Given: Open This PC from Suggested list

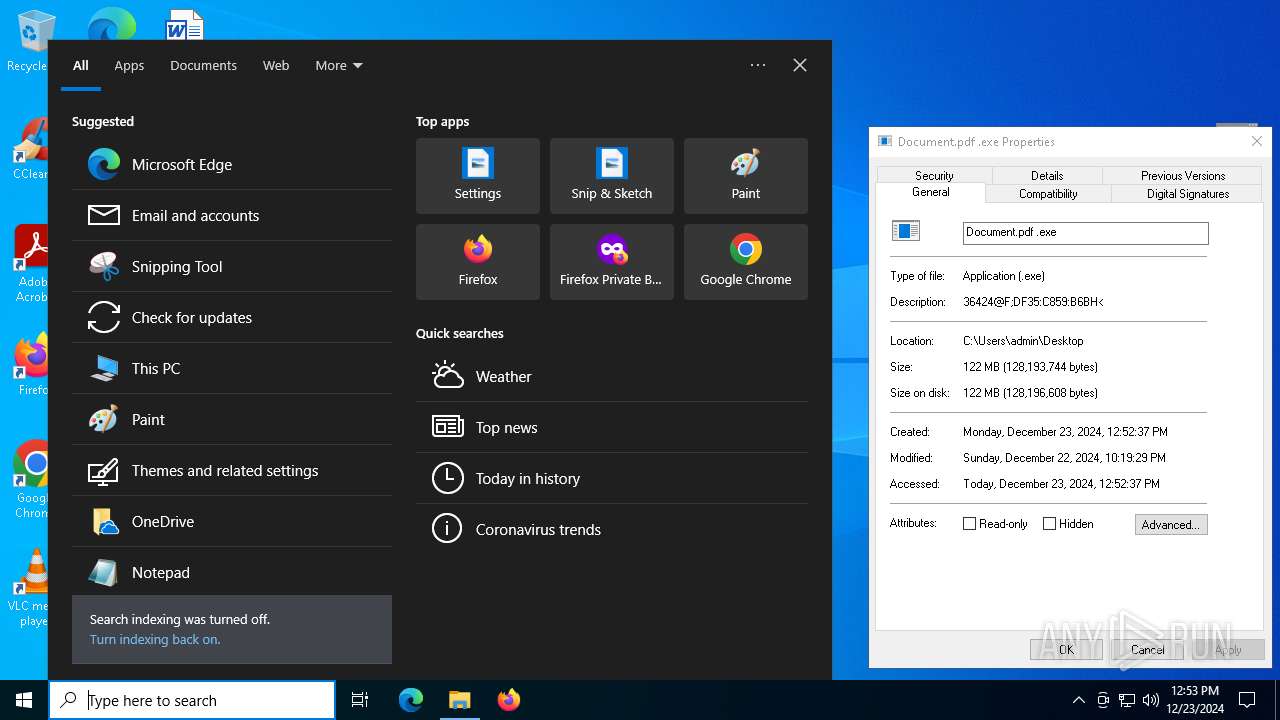Looking at the screenshot, I should coord(232,368).
